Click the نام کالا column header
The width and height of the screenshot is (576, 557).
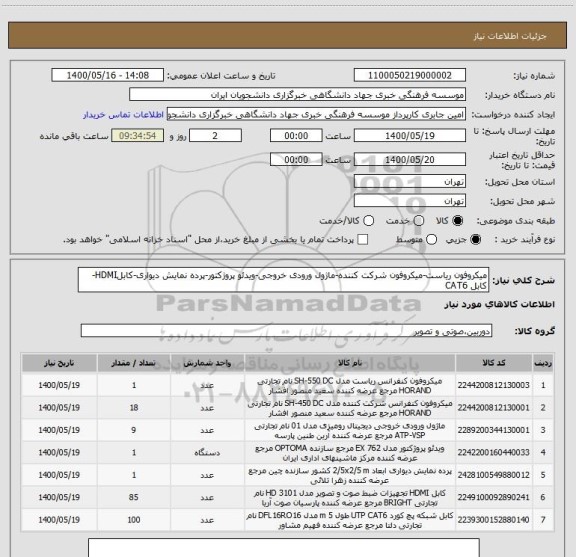point(350,363)
